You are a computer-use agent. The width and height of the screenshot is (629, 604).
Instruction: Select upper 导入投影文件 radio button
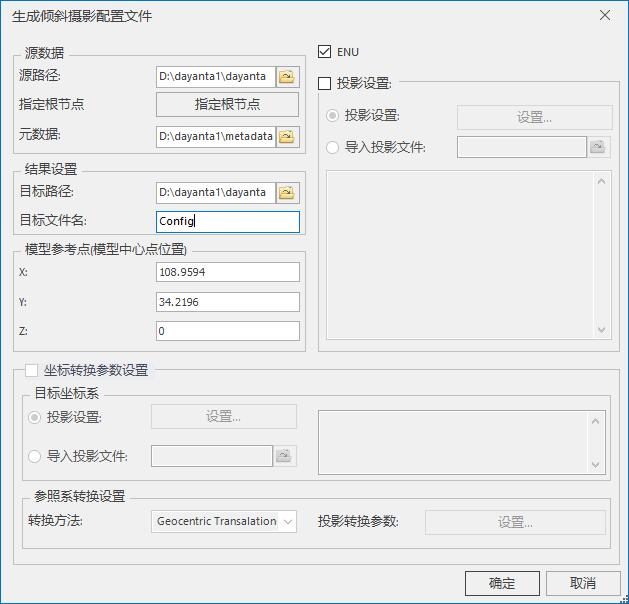[333, 147]
